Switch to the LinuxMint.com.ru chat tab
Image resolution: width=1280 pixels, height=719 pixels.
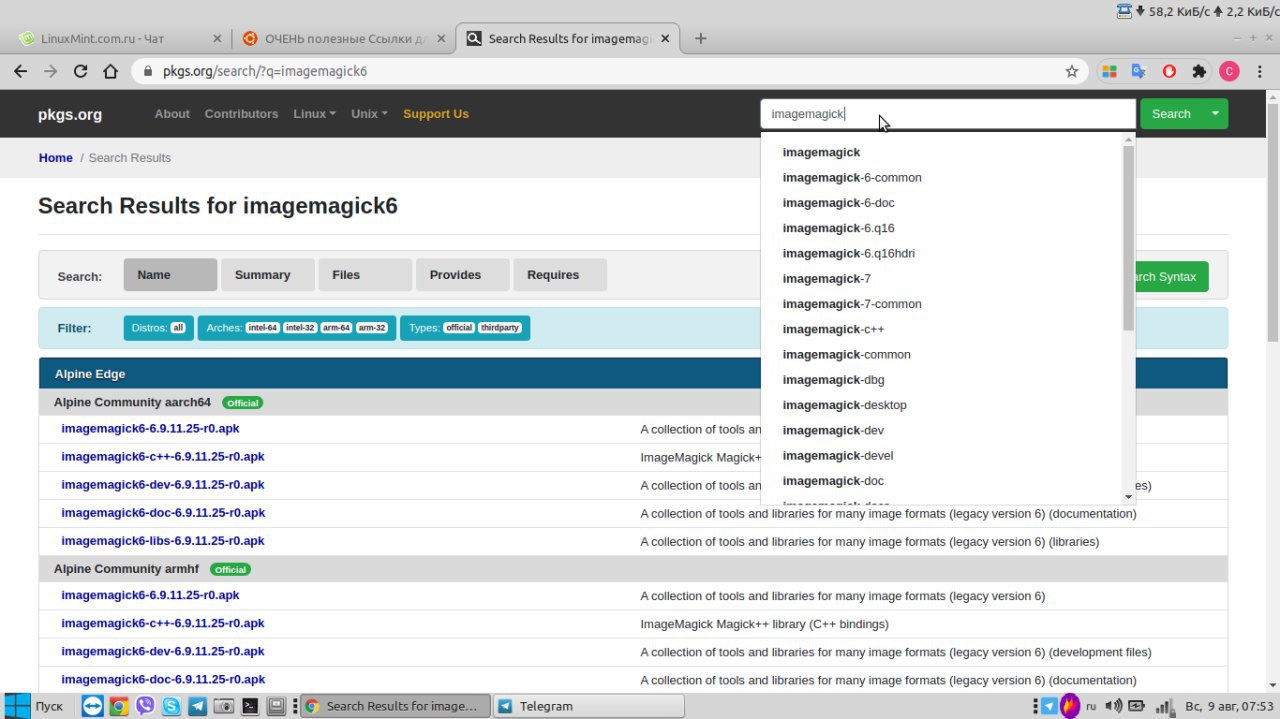coord(119,39)
